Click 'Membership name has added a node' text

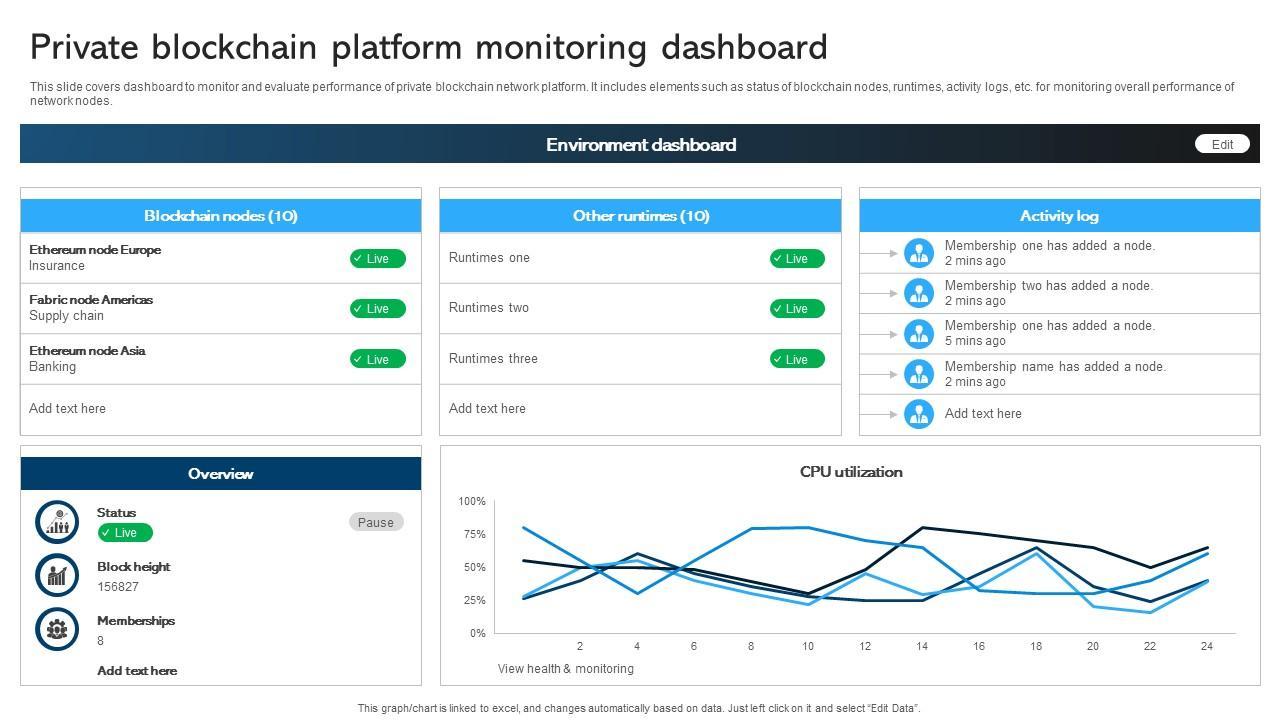(x=1055, y=367)
